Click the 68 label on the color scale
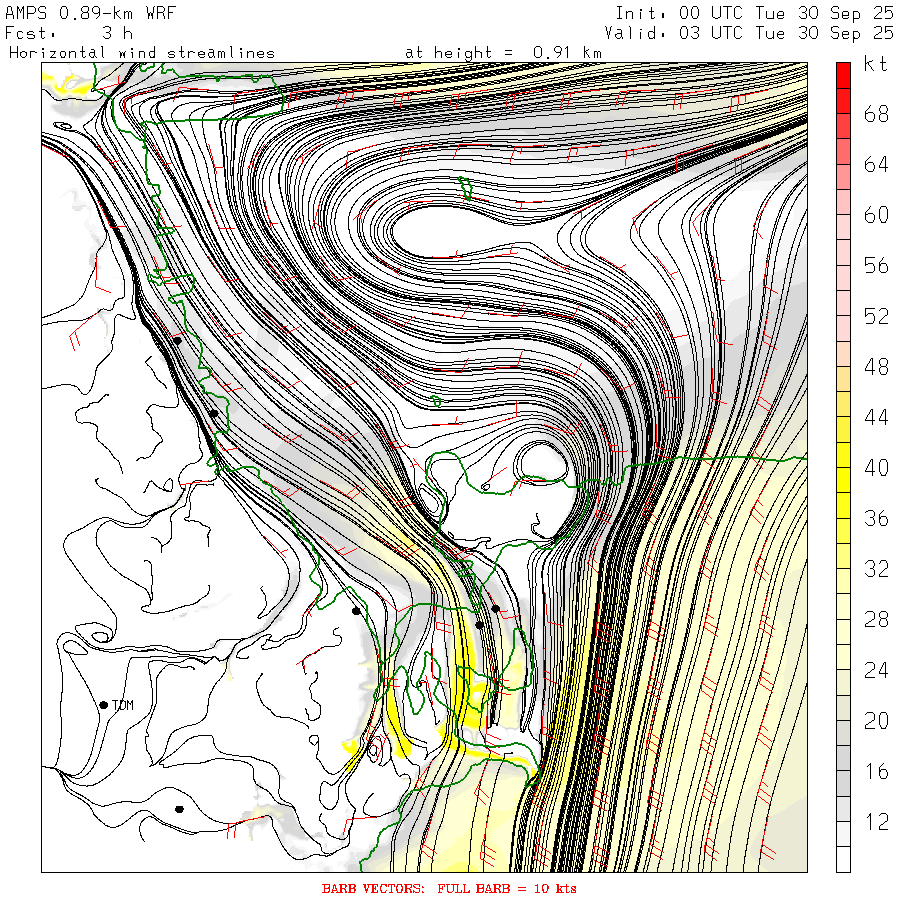The width and height of the screenshot is (900, 900). 876,114
